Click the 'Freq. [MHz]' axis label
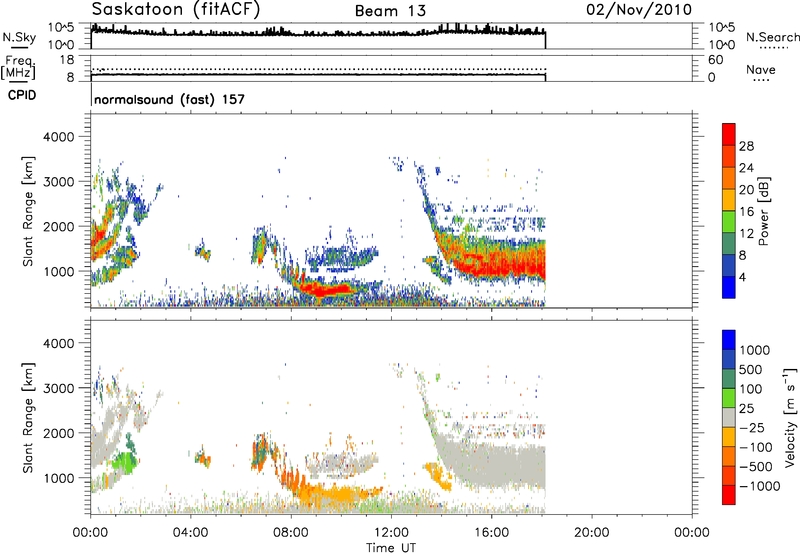 point(19,67)
